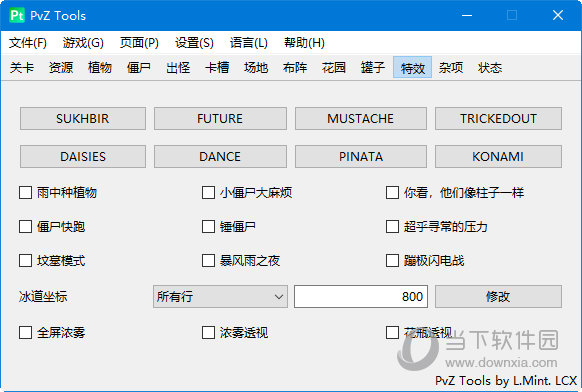Click the TRICKEDOUT cheat button
The image size is (582, 392).
pos(498,118)
